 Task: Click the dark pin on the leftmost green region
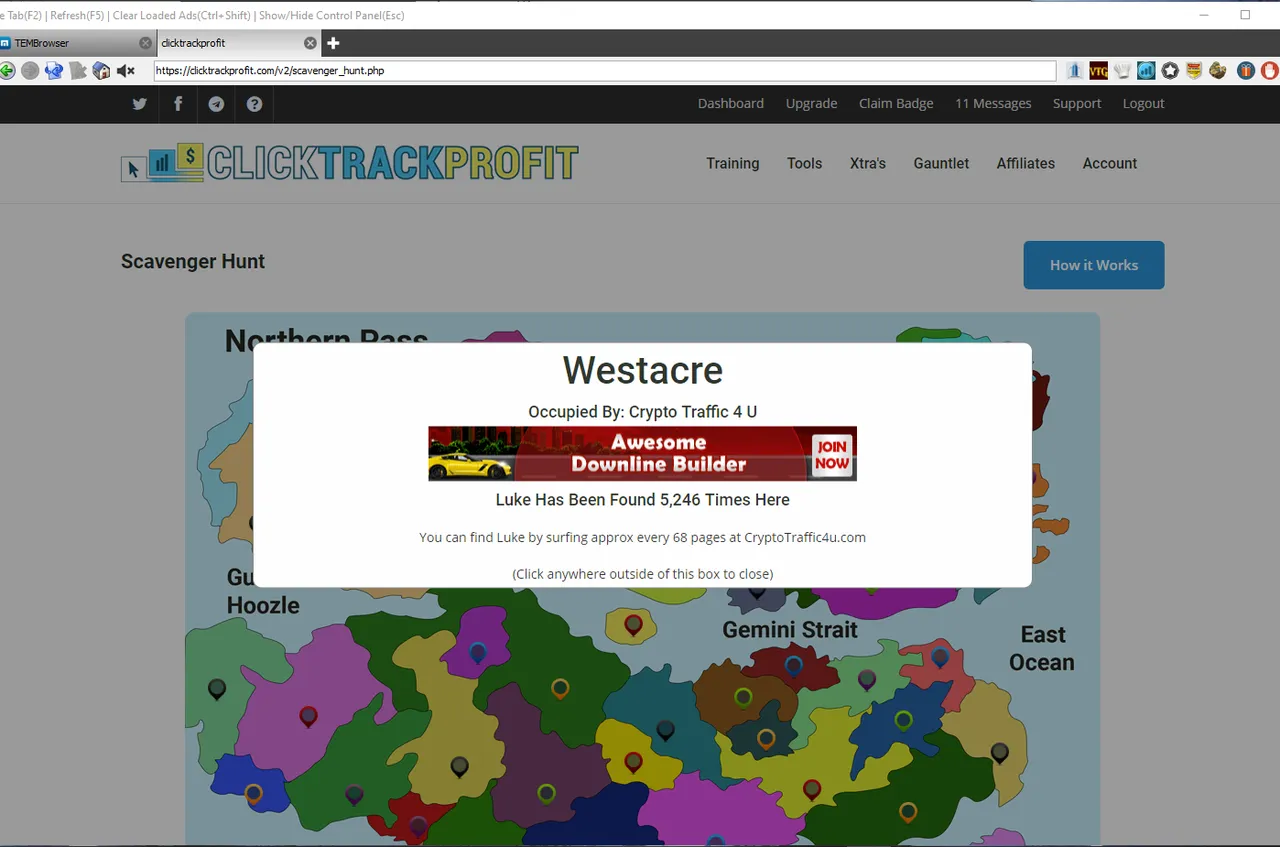click(x=216, y=690)
